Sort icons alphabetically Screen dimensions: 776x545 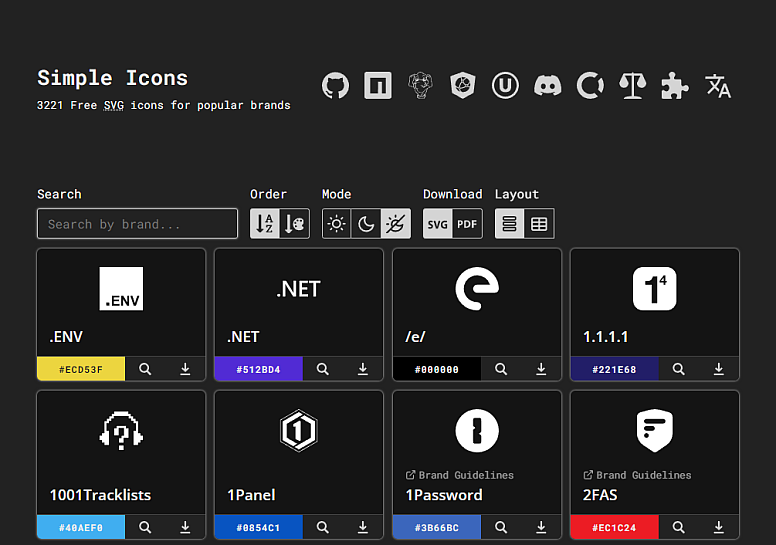tap(265, 224)
